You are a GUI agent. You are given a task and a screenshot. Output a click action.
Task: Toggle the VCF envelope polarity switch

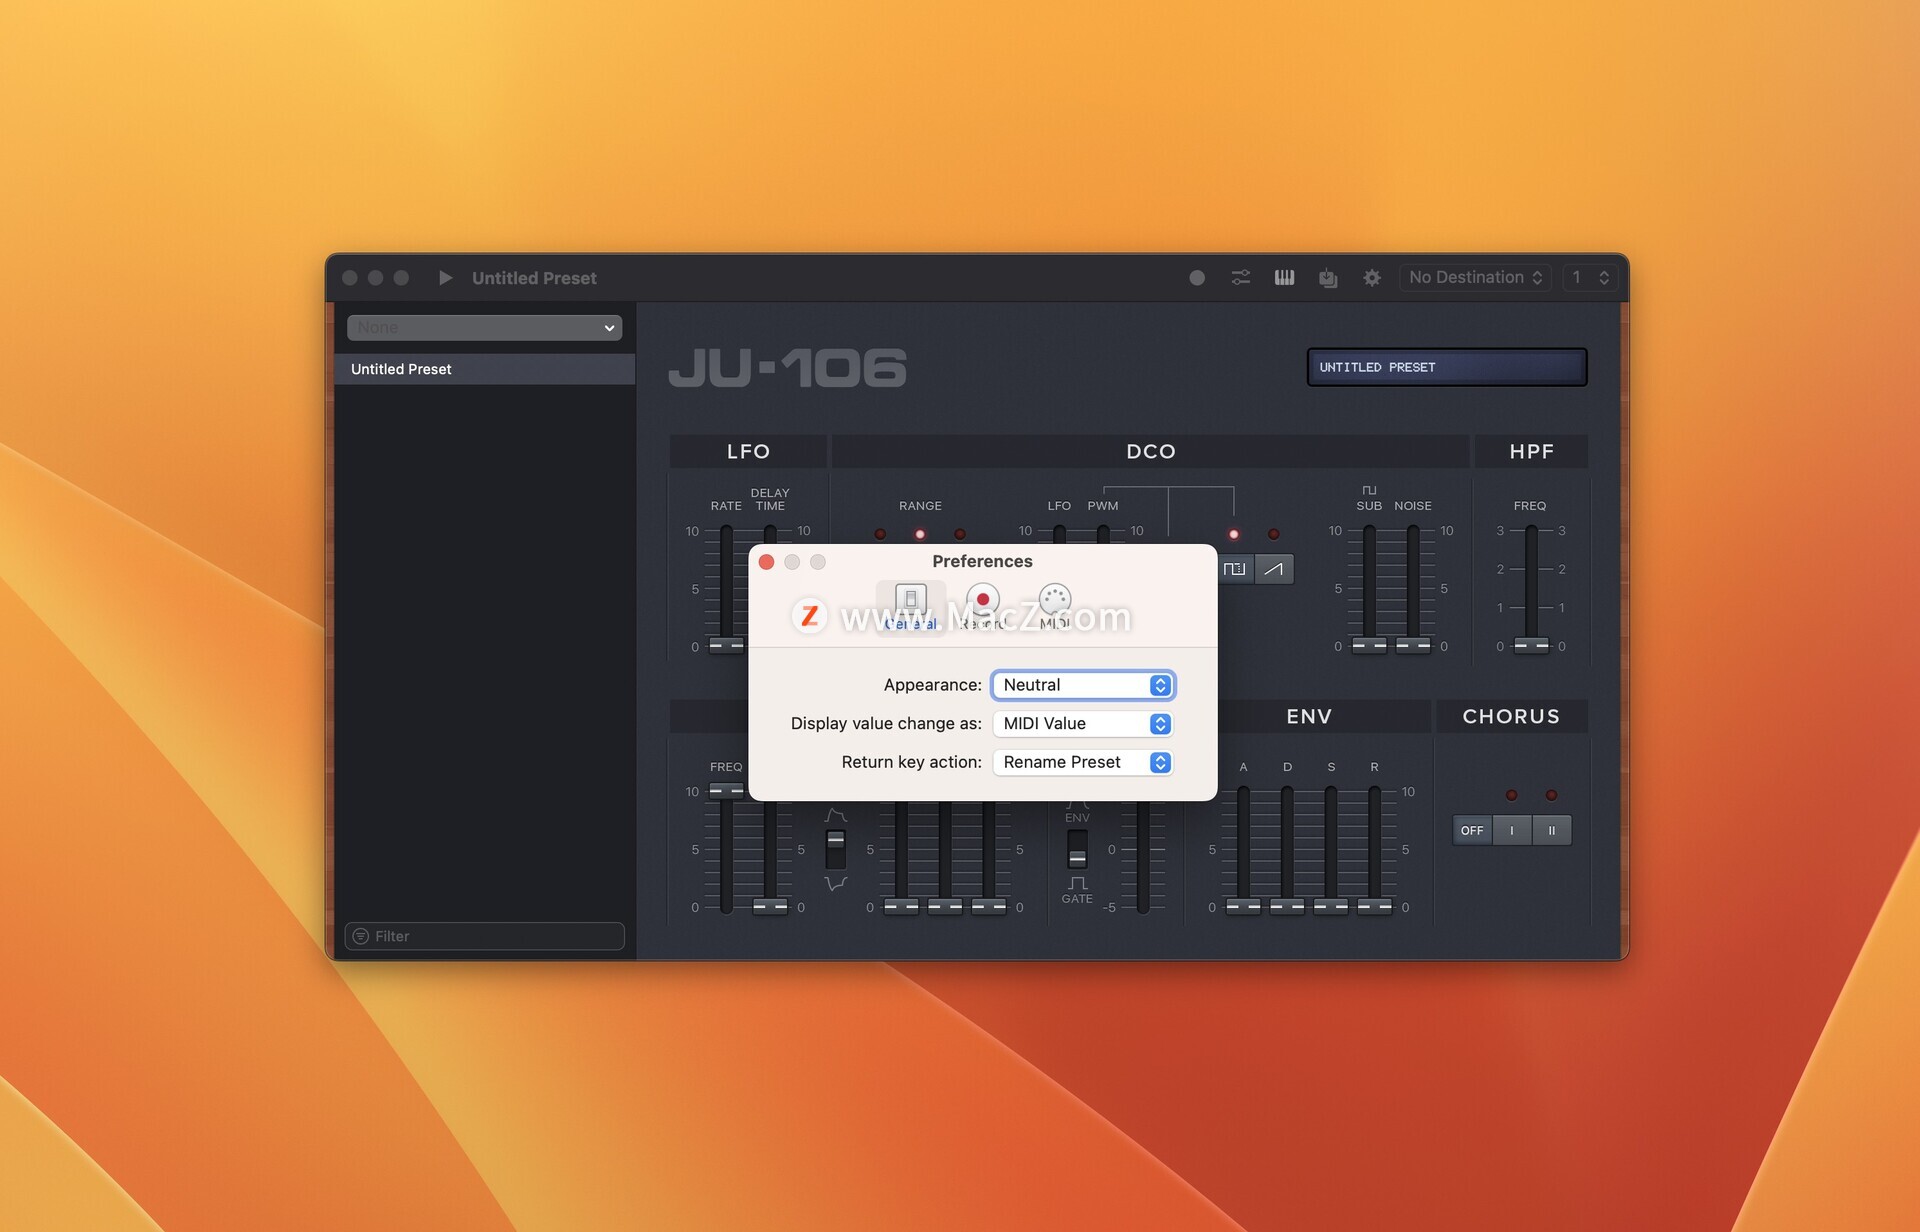tap(836, 849)
